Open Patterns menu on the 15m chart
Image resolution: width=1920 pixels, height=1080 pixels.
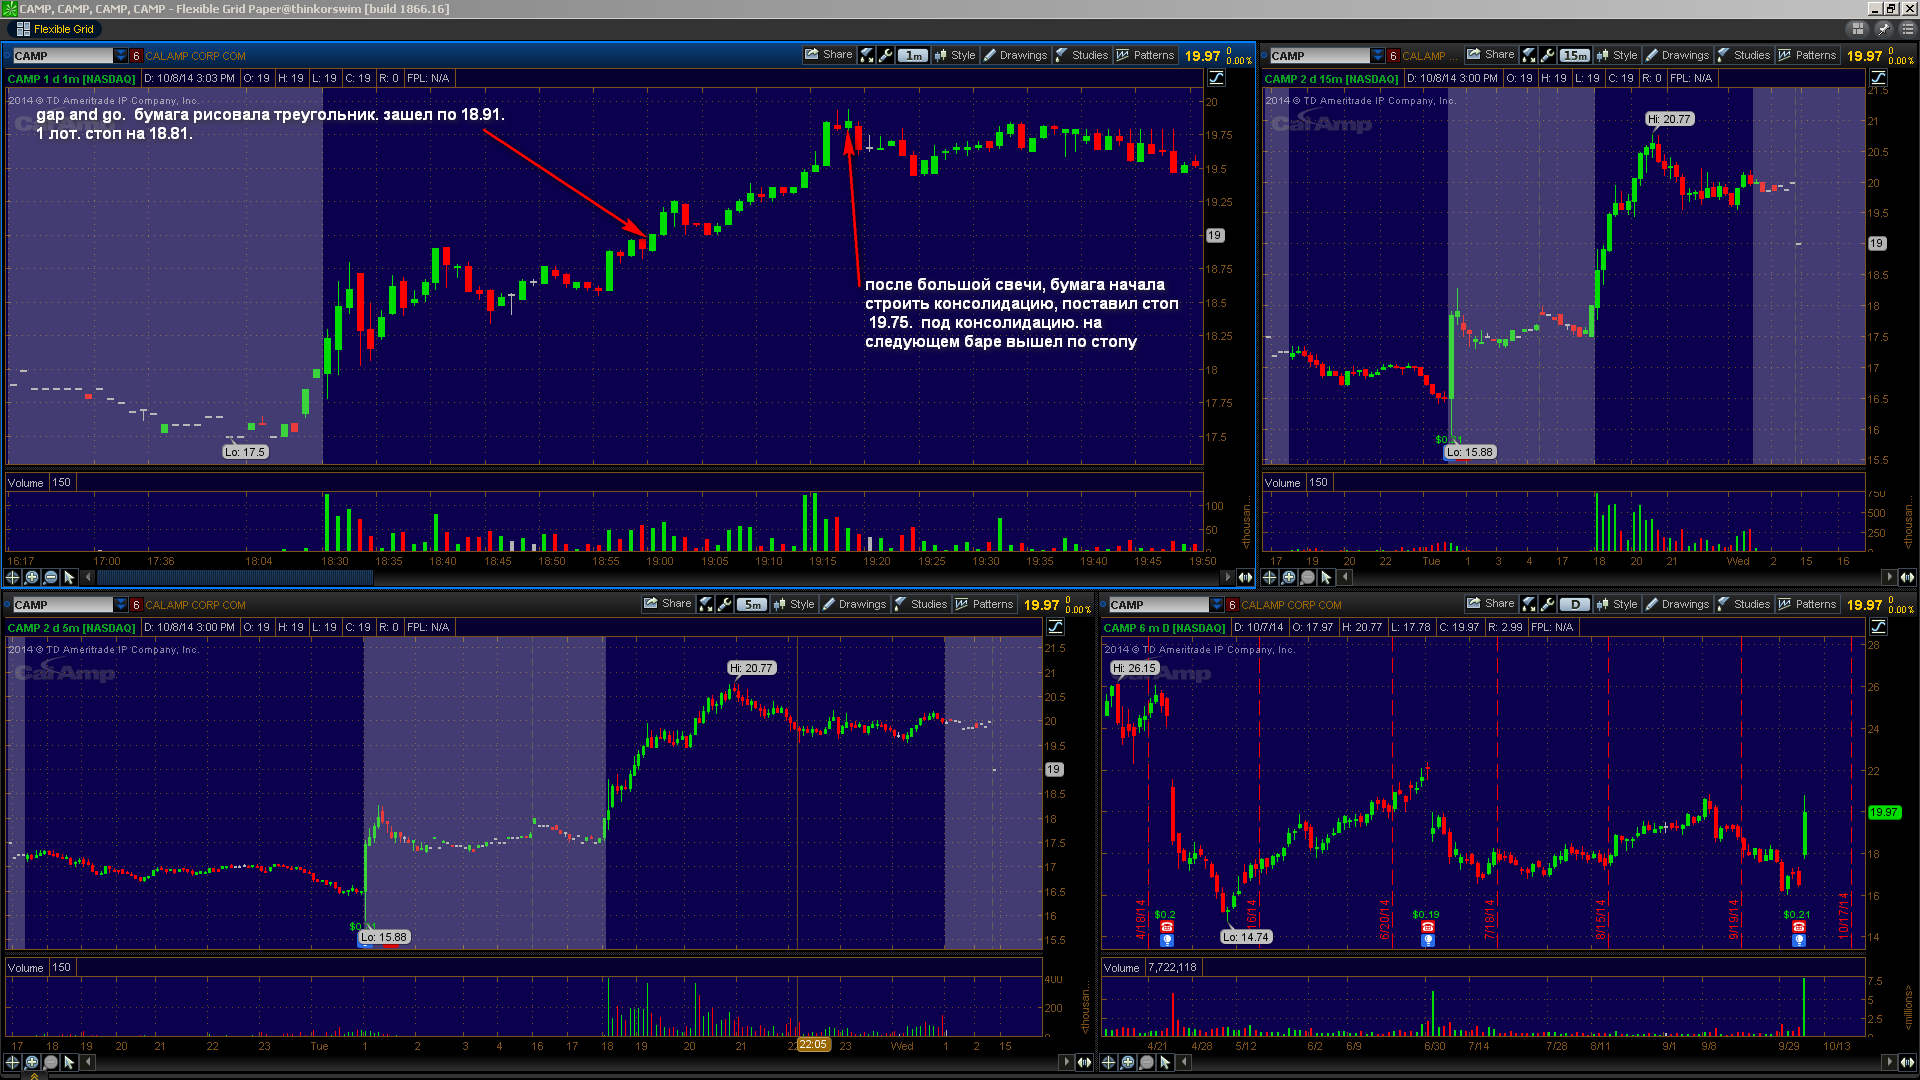pyautogui.click(x=1807, y=56)
